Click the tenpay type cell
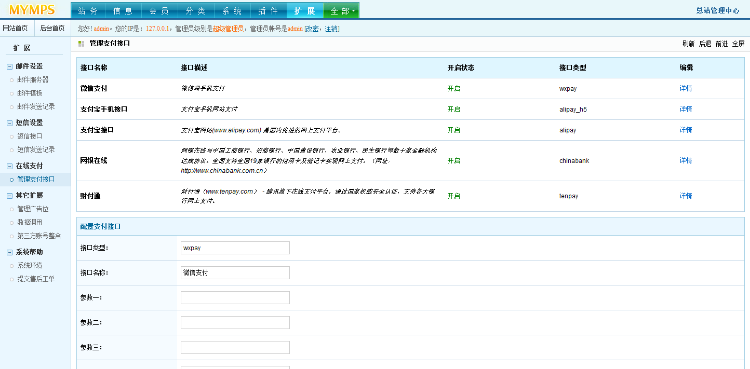This screenshot has width=750, height=369. tap(568, 196)
